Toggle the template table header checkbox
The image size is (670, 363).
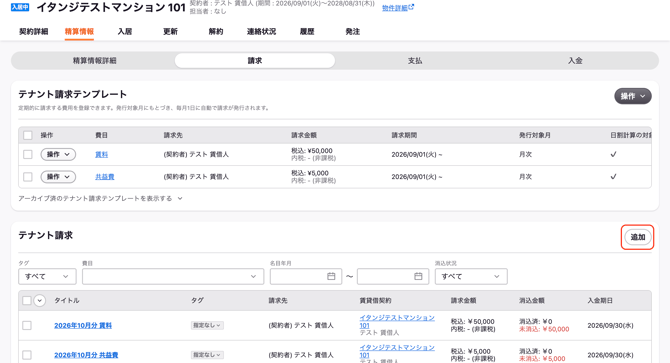[28, 135]
